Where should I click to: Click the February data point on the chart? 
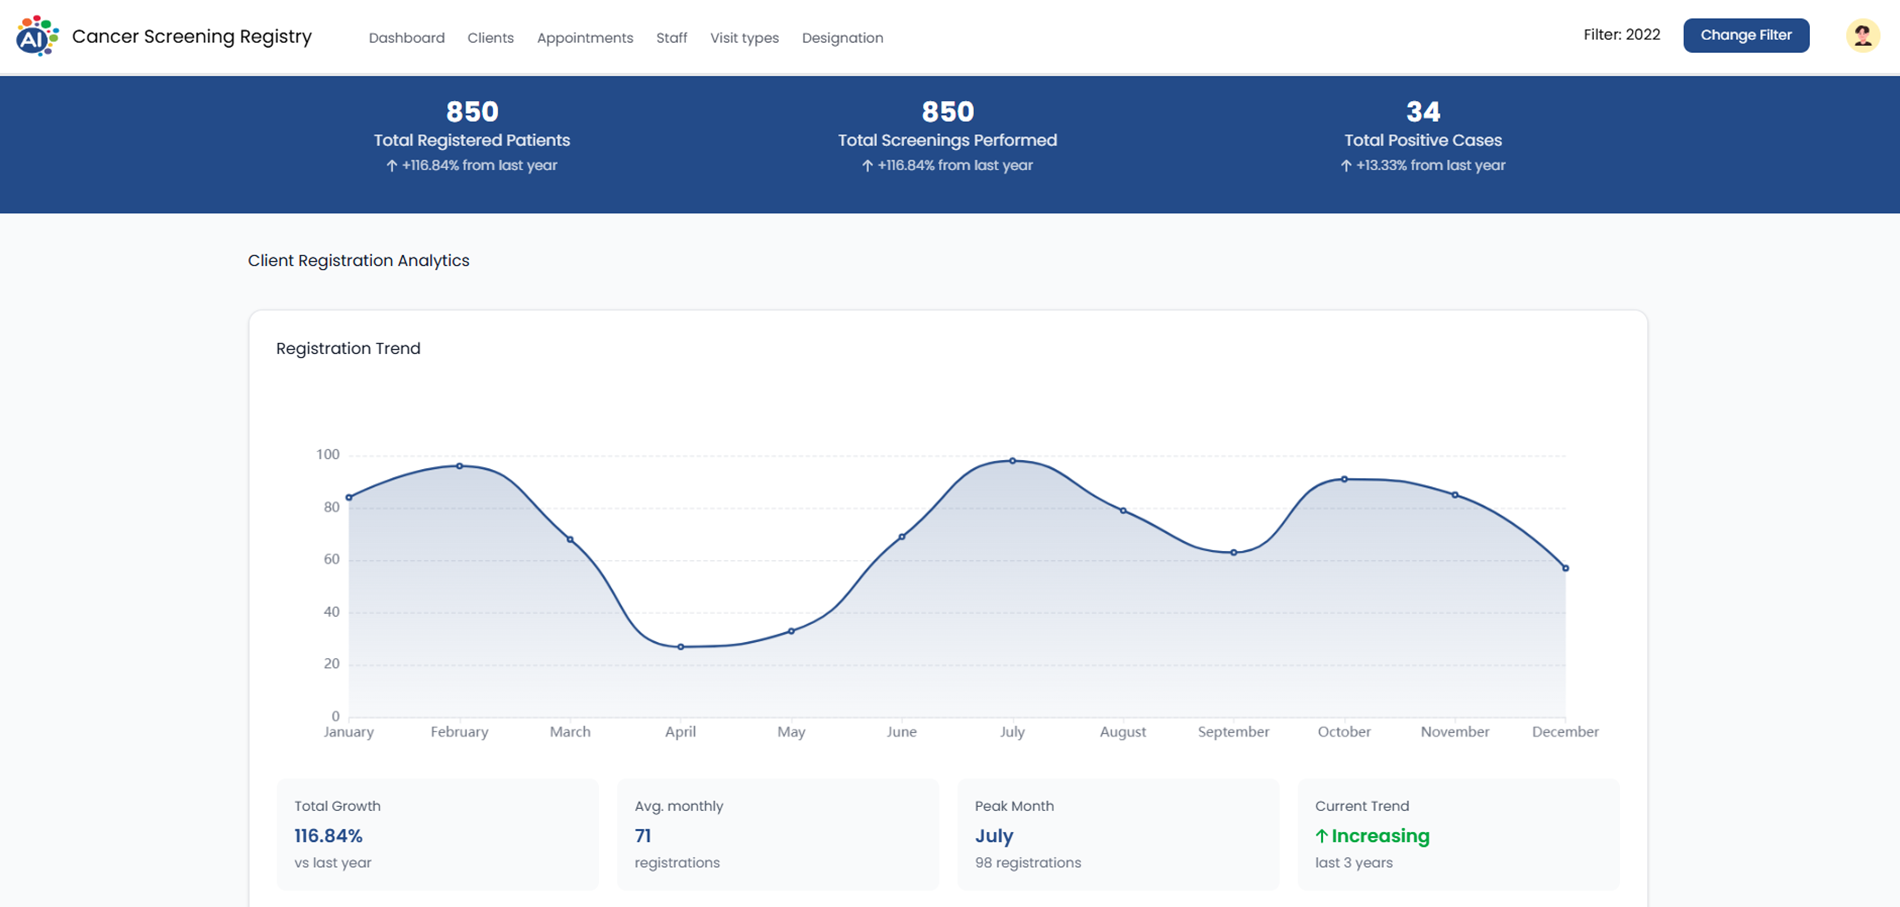pos(460,466)
